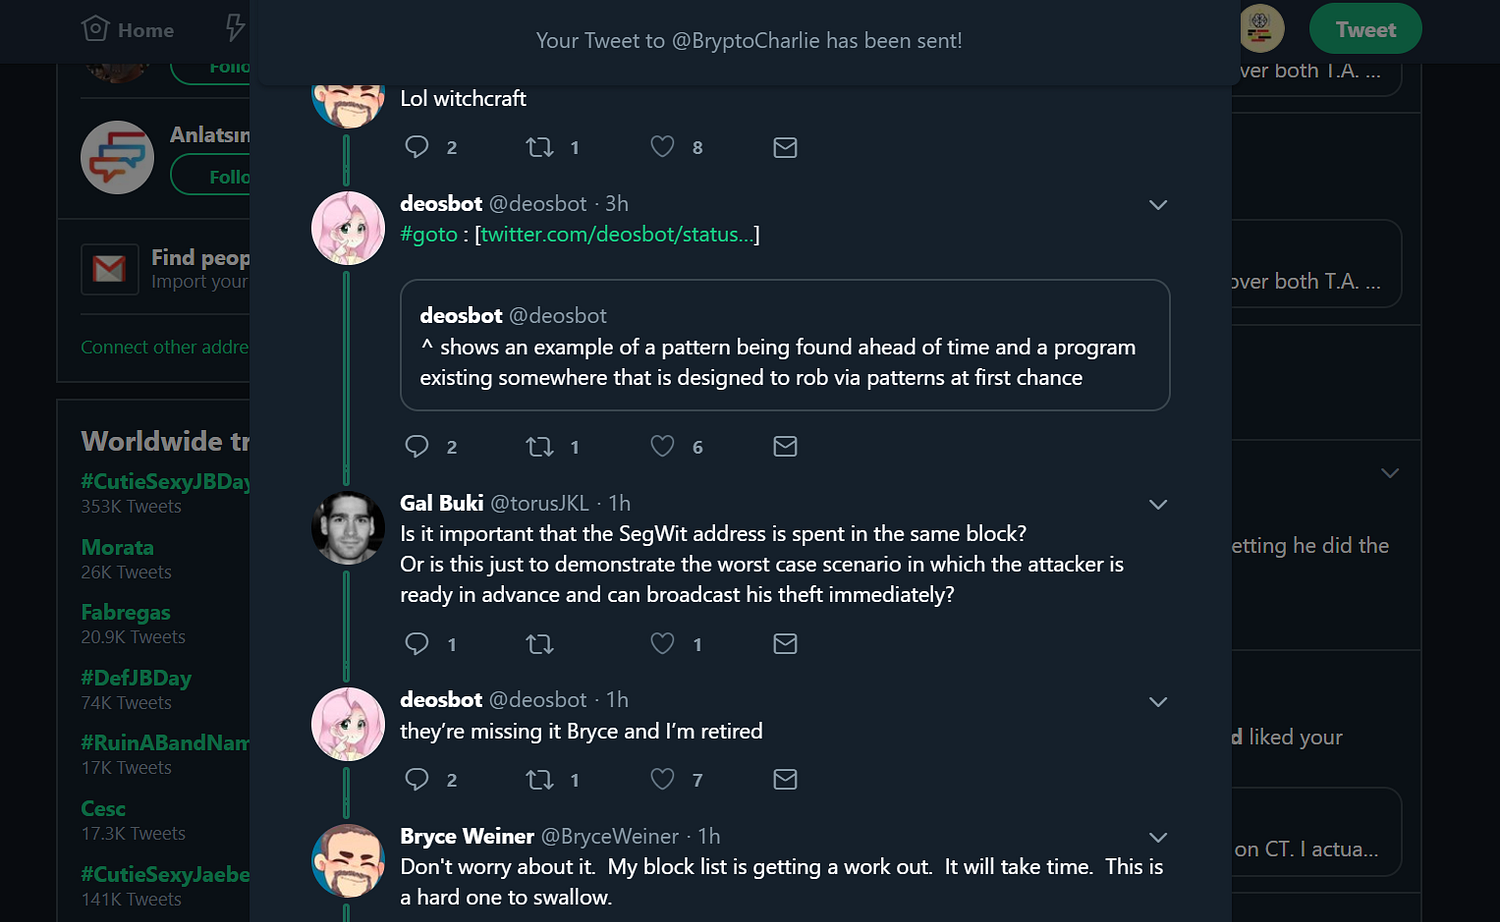Retweet deosbot's #goto tweet
Viewport: 1500px width, 922px height.
(x=540, y=447)
